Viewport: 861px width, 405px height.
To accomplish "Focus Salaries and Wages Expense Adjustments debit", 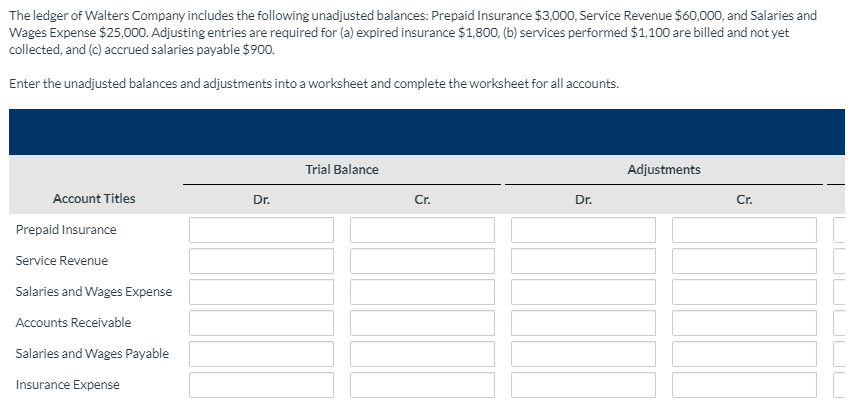I will (x=583, y=292).
